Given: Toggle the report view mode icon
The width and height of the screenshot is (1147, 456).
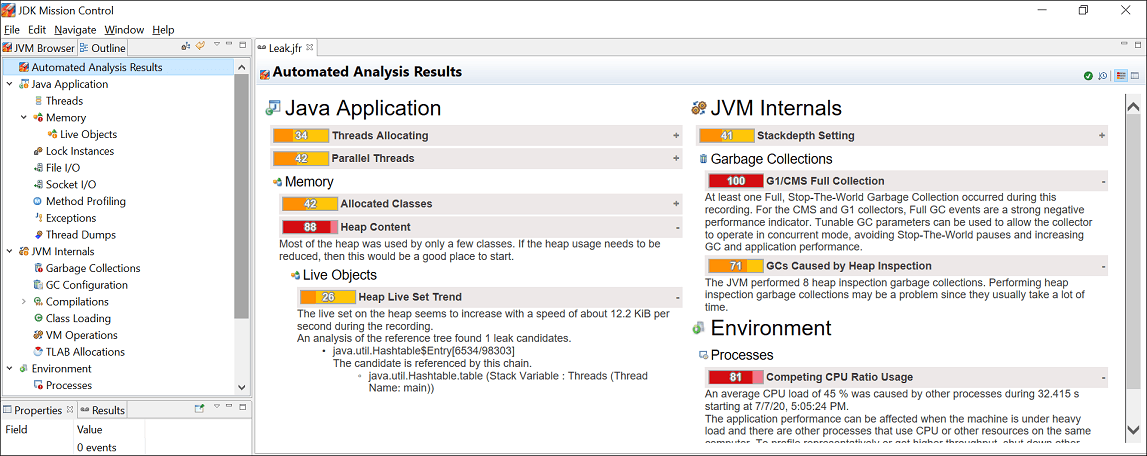Looking at the screenshot, I should click(1121, 75).
